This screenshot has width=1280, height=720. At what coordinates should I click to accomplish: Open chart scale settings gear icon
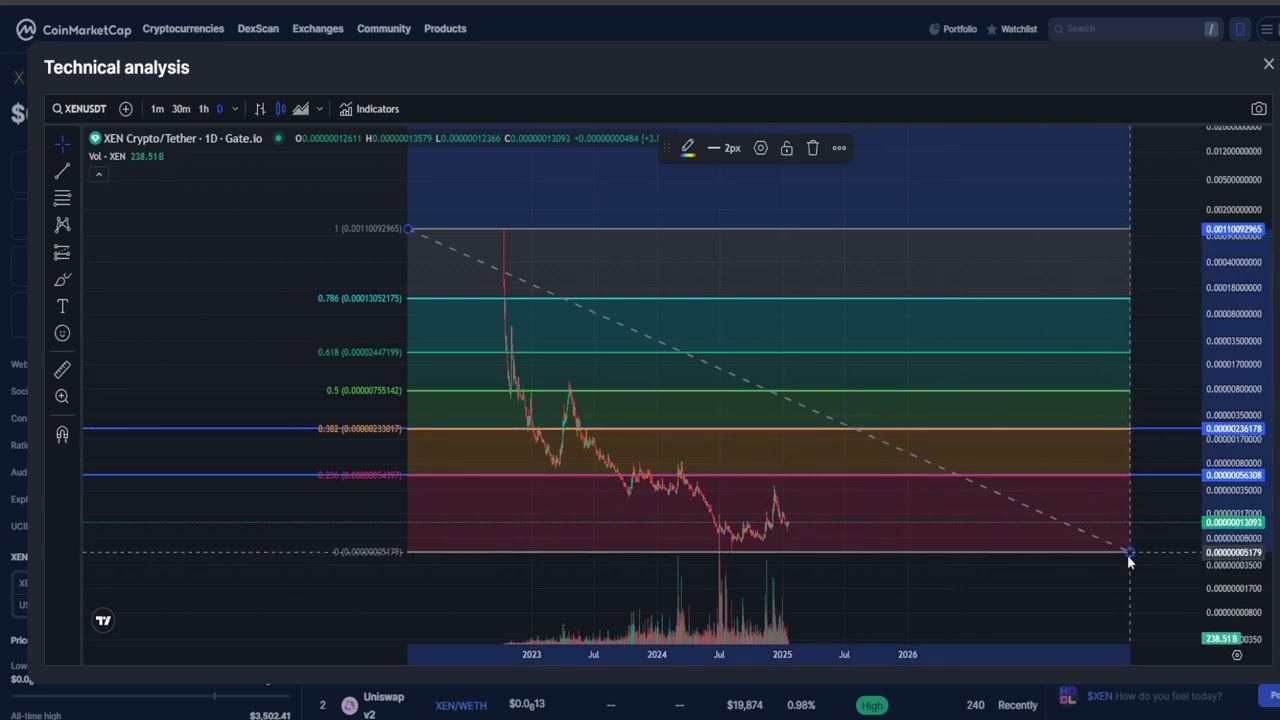1237,655
